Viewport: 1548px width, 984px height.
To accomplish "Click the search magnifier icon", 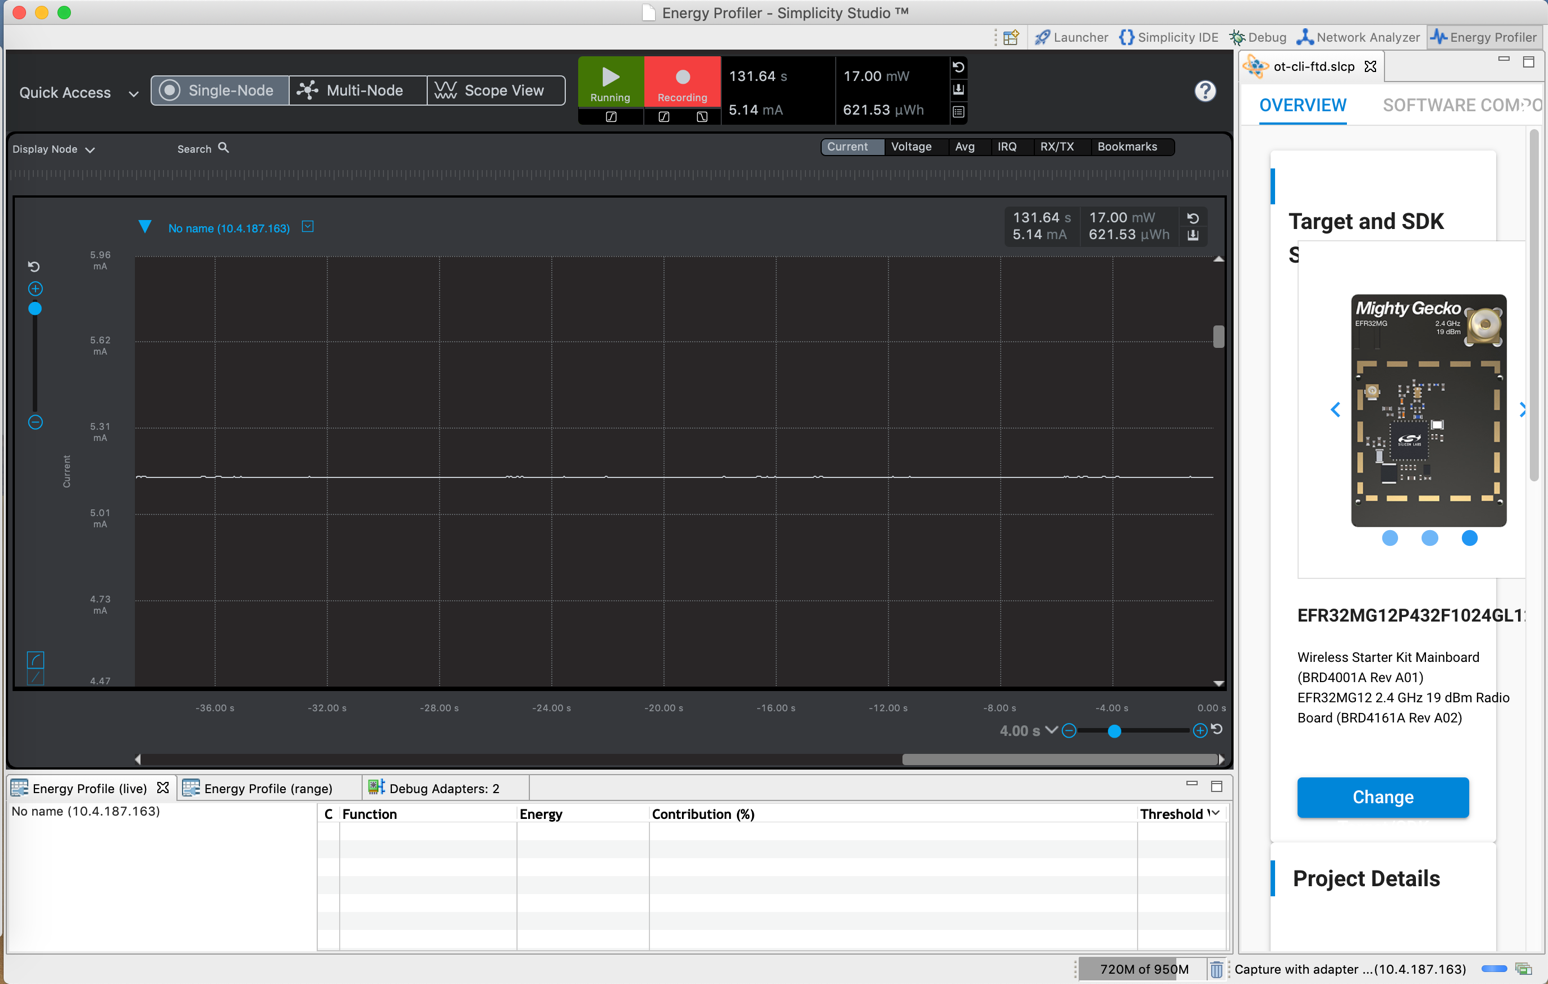I will pos(224,148).
